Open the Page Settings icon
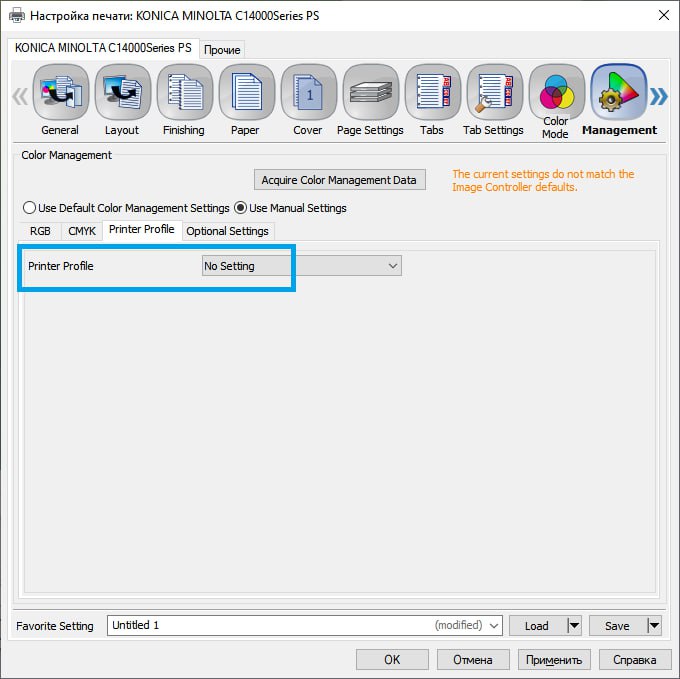Image resolution: width=680 pixels, height=679 pixels. pyautogui.click(x=371, y=92)
